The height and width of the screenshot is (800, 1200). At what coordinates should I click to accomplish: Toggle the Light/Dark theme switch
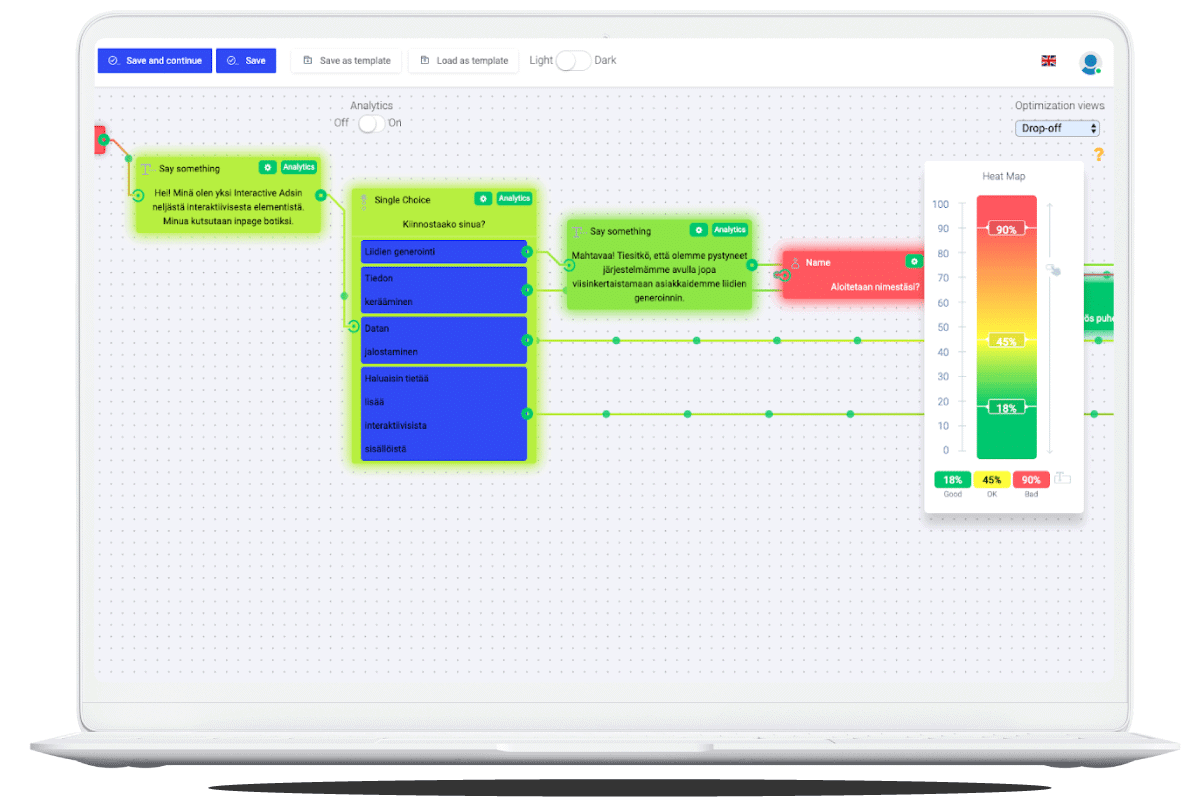[x=573, y=61]
